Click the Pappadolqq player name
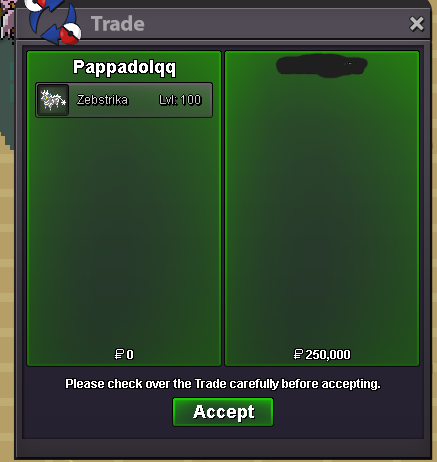437x462 pixels. [x=124, y=67]
